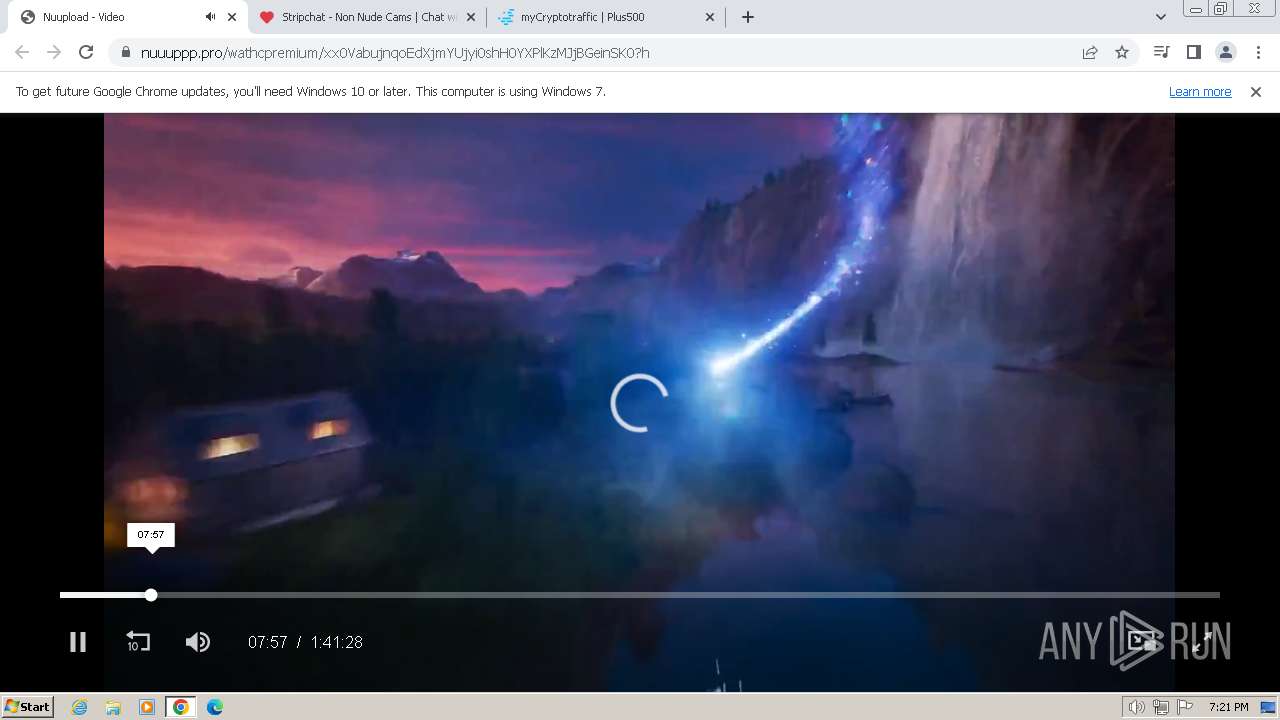Click the 07:57 elapsed time label
Screen dimensions: 1280x720
coord(267,642)
